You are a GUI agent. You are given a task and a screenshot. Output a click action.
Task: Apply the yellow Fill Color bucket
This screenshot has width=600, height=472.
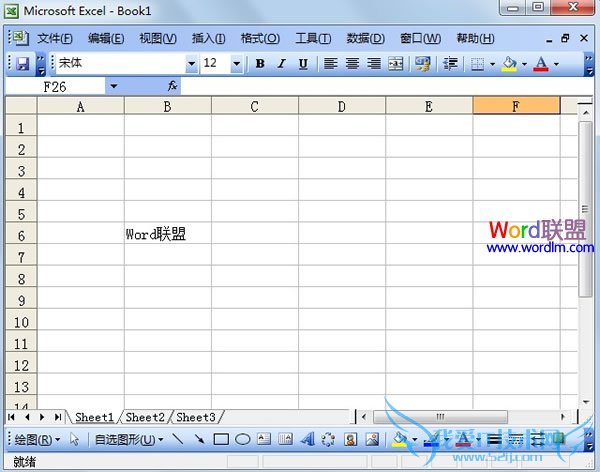click(x=509, y=64)
